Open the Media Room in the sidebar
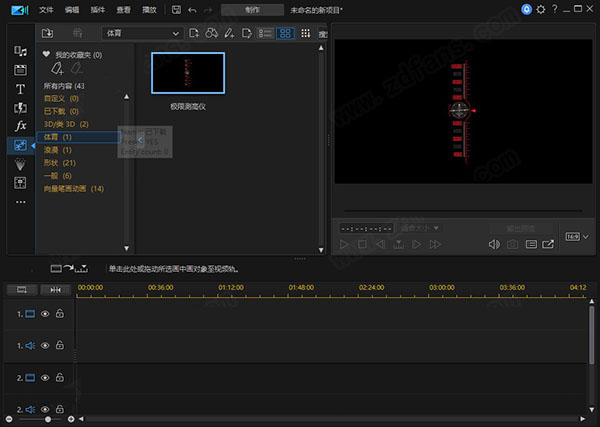The width and height of the screenshot is (600, 427). [x=20, y=51]
